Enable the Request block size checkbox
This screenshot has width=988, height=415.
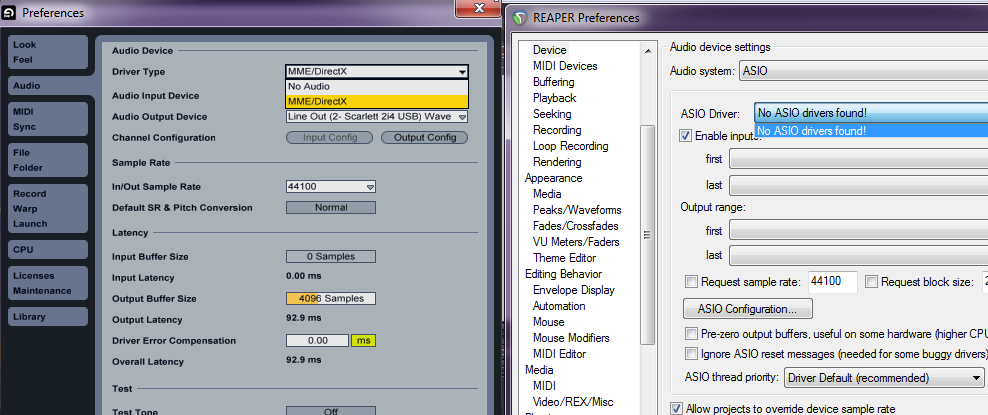pos(871,282)
